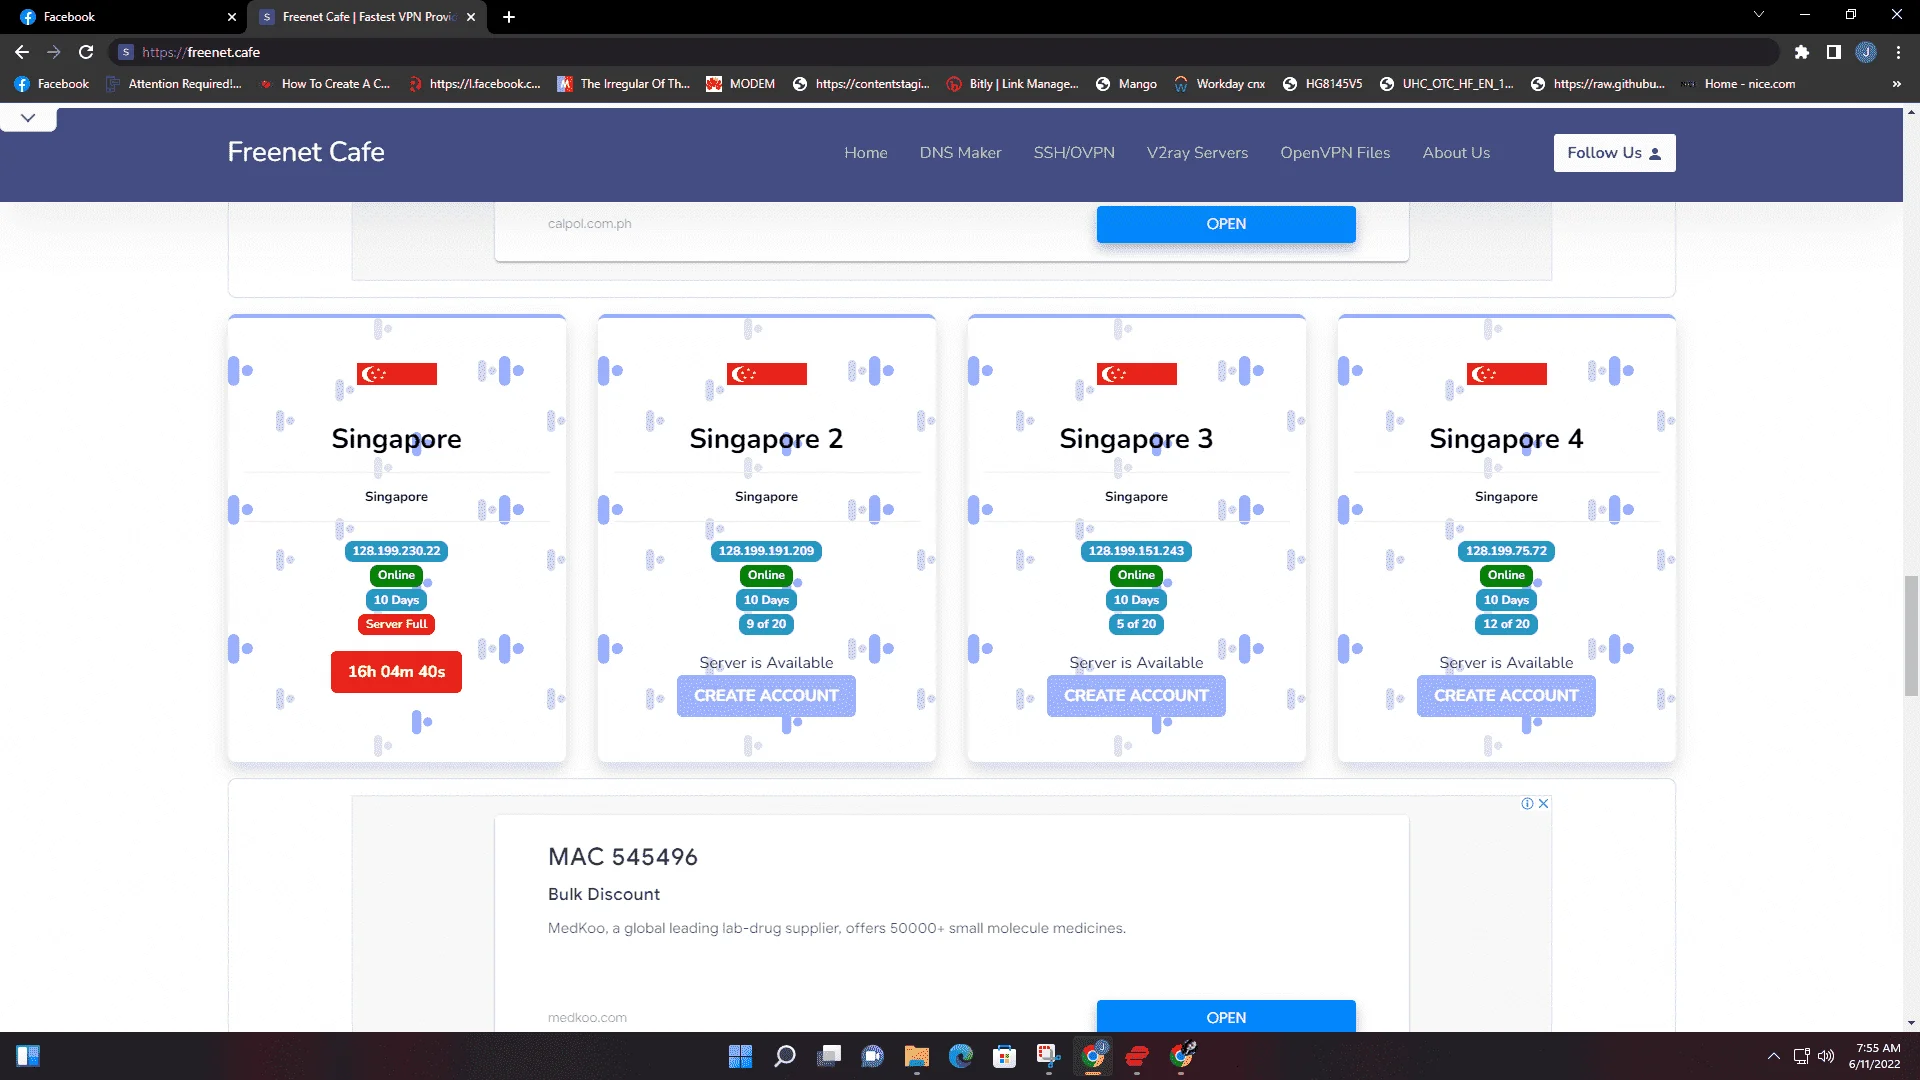This screenshot has width=1920, height=1080.
Task: Click OPEN on the calpol.com.ph ad
Action: coord(1226,224)
